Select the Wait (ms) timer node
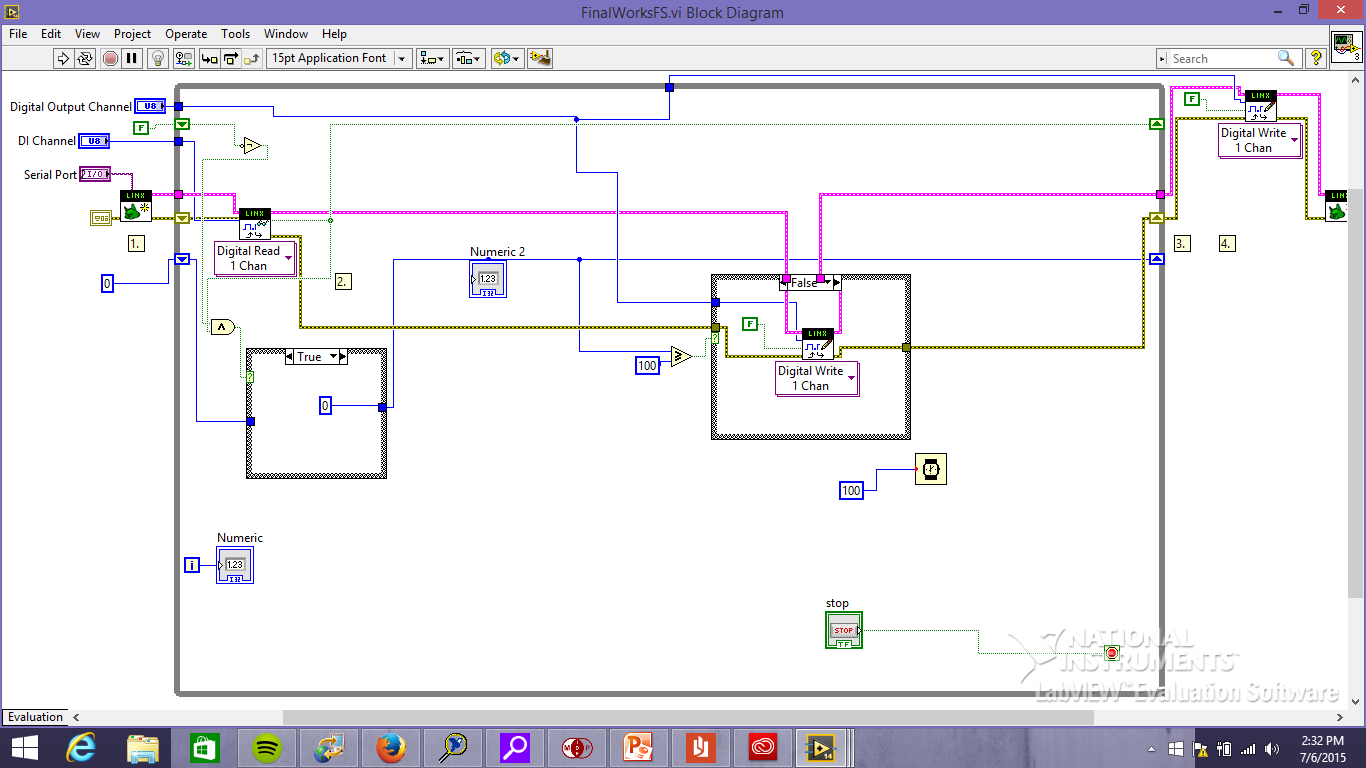This screenshot has height=768, width=1366. [931, 469]
